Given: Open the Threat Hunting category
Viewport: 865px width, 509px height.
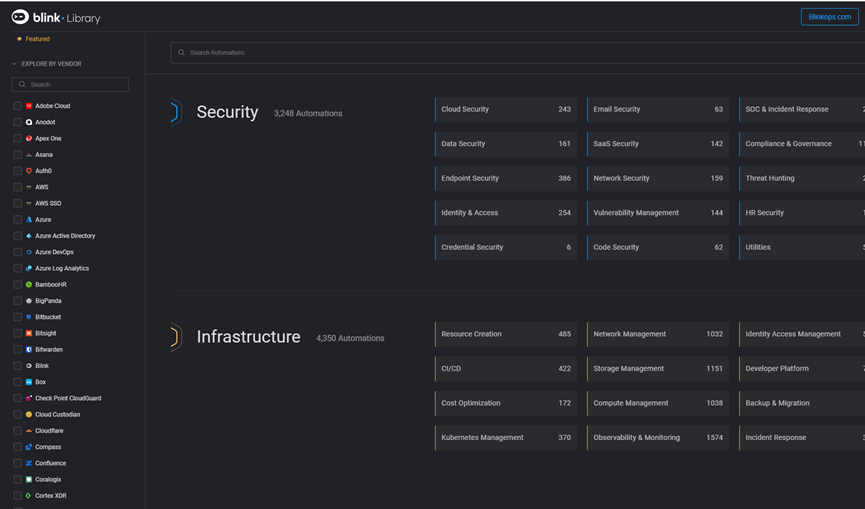Looking at the screenshot, I should 802,178.
